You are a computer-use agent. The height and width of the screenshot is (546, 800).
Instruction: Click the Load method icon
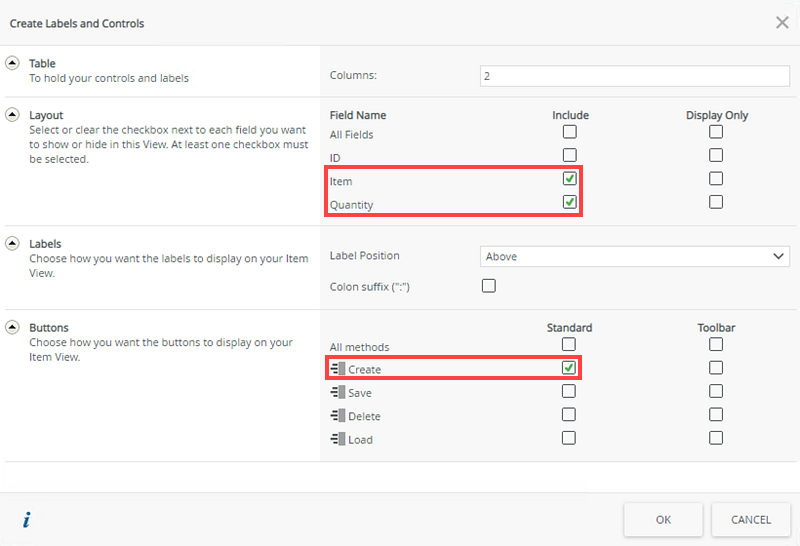[x=337, y=439]
